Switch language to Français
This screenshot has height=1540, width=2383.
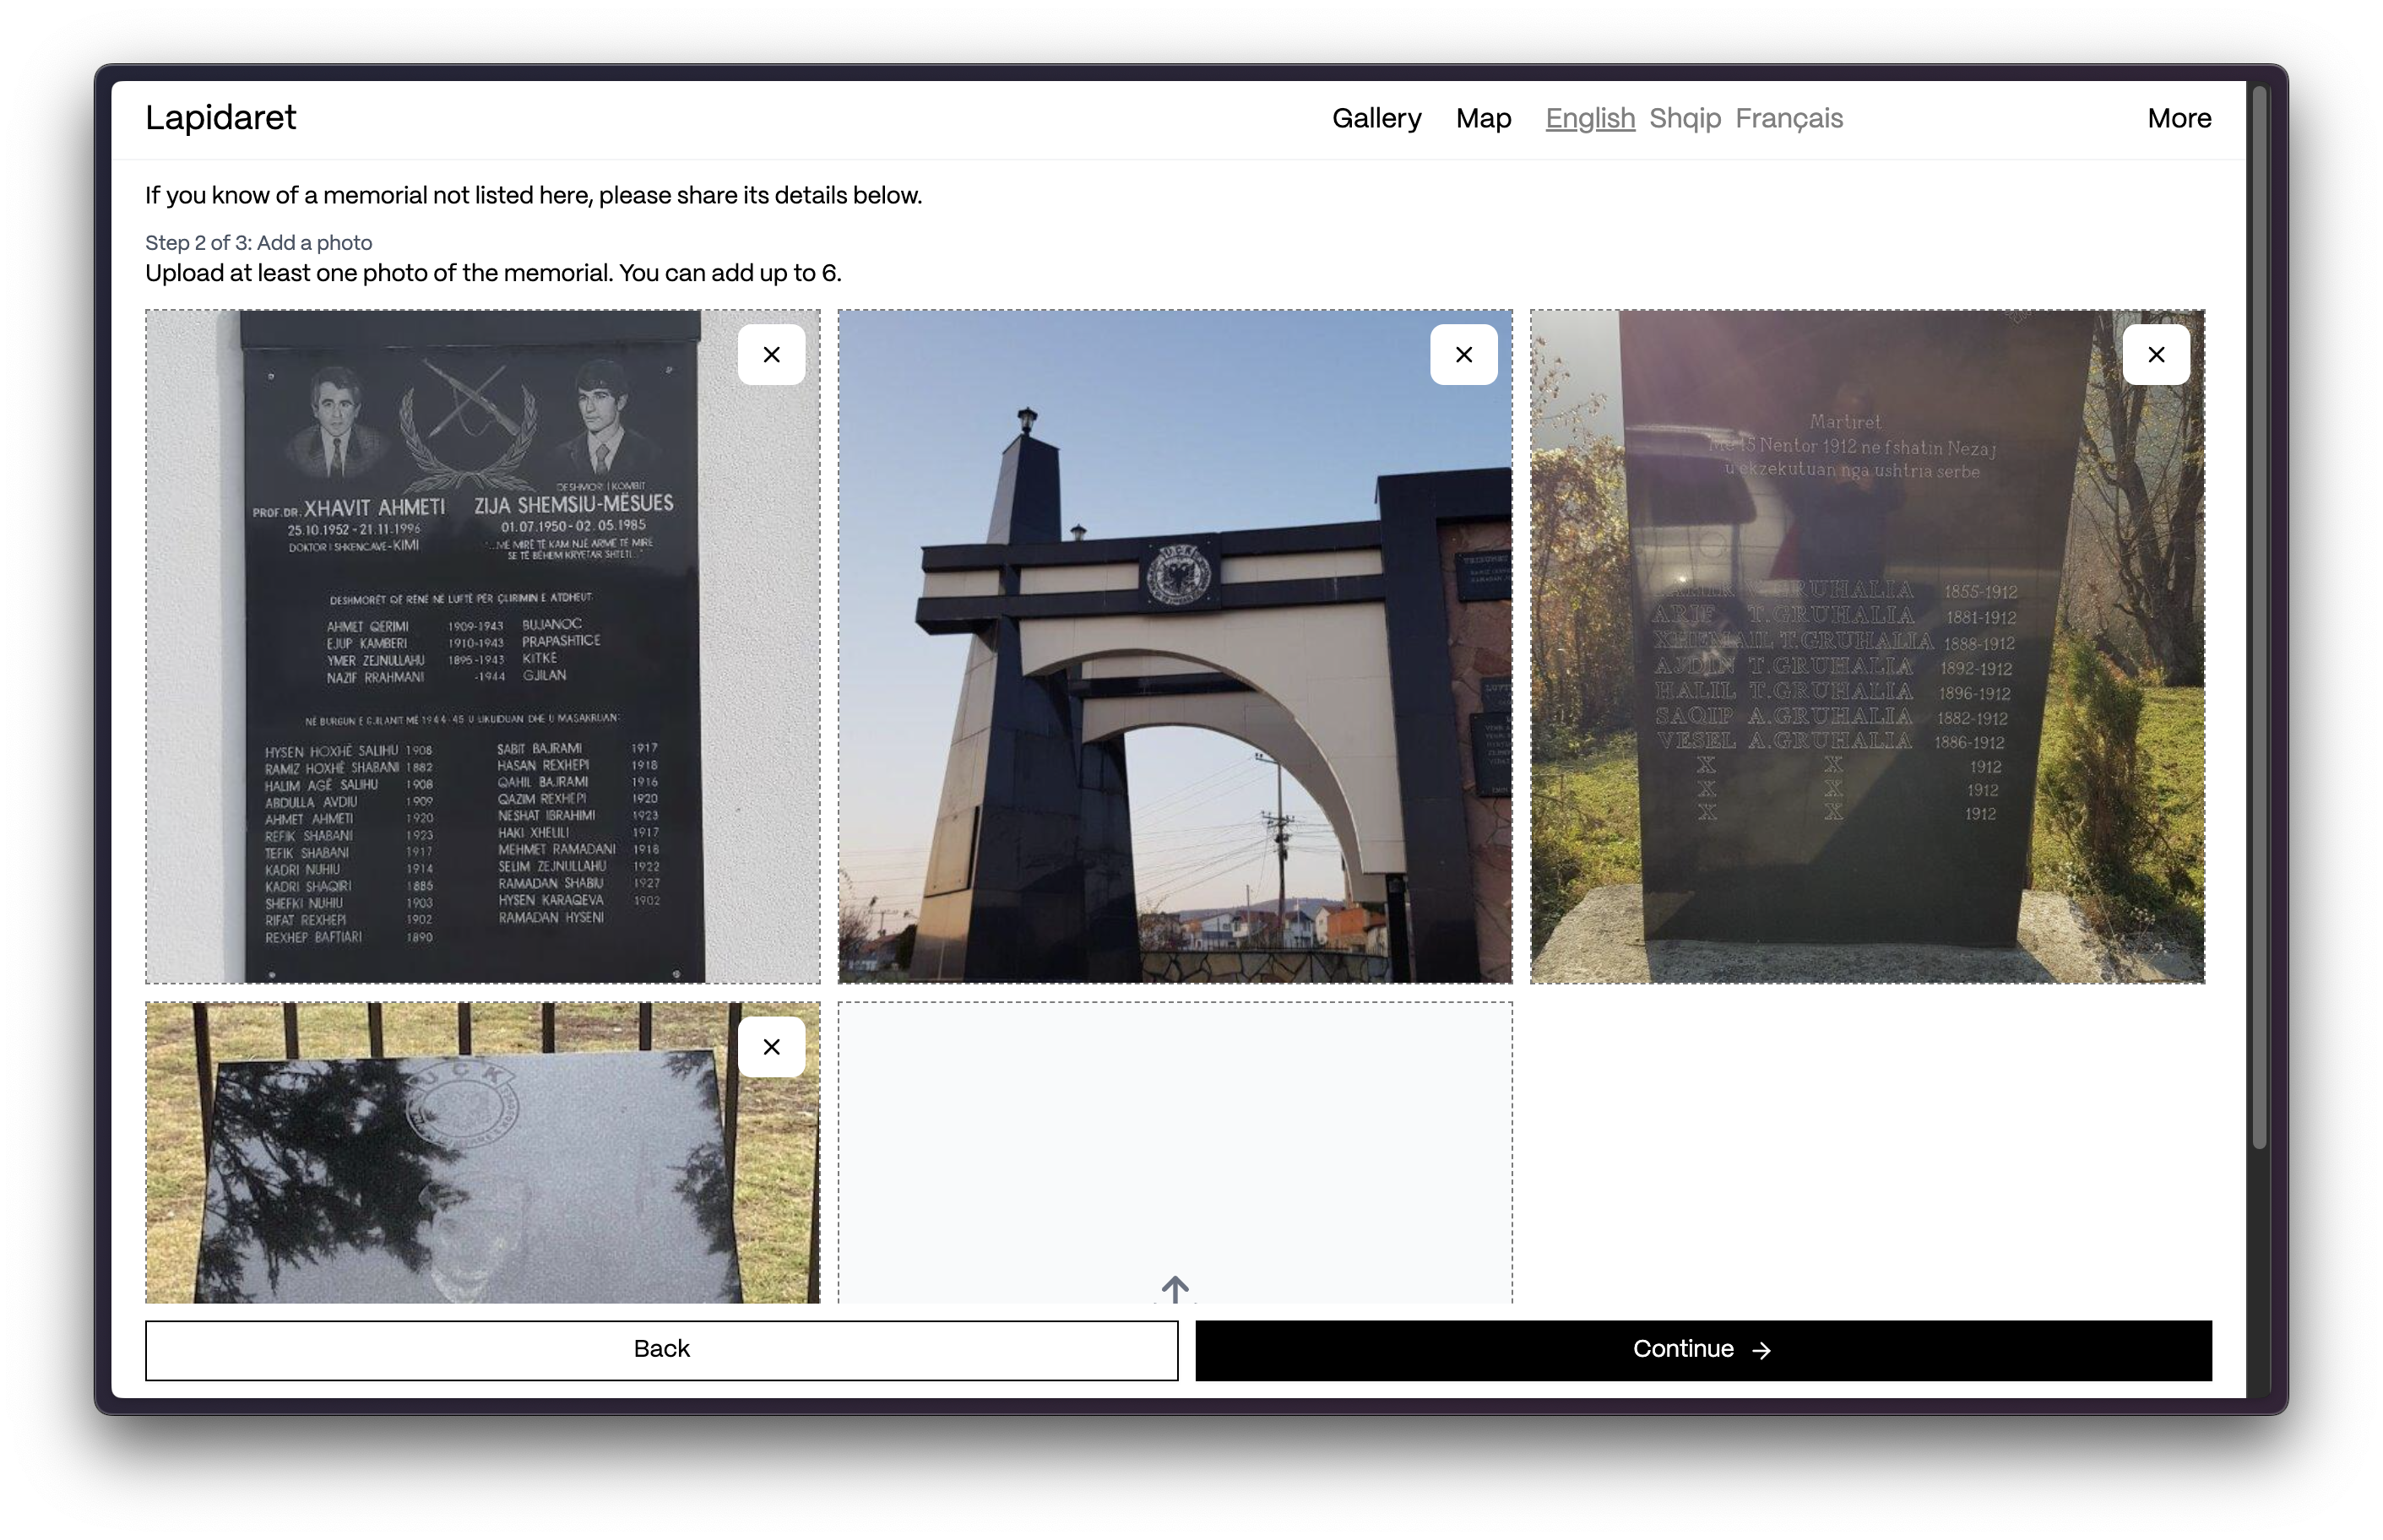tap(1788, 119)
